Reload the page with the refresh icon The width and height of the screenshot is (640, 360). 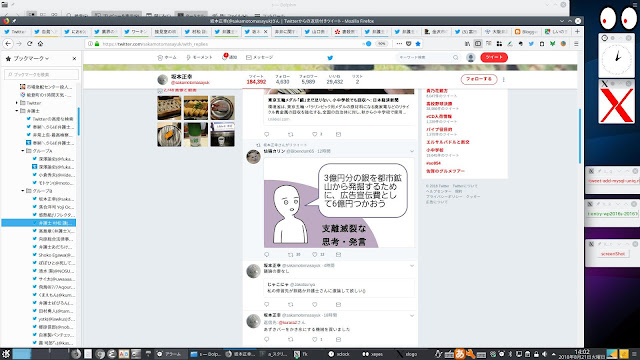[29, 44]
